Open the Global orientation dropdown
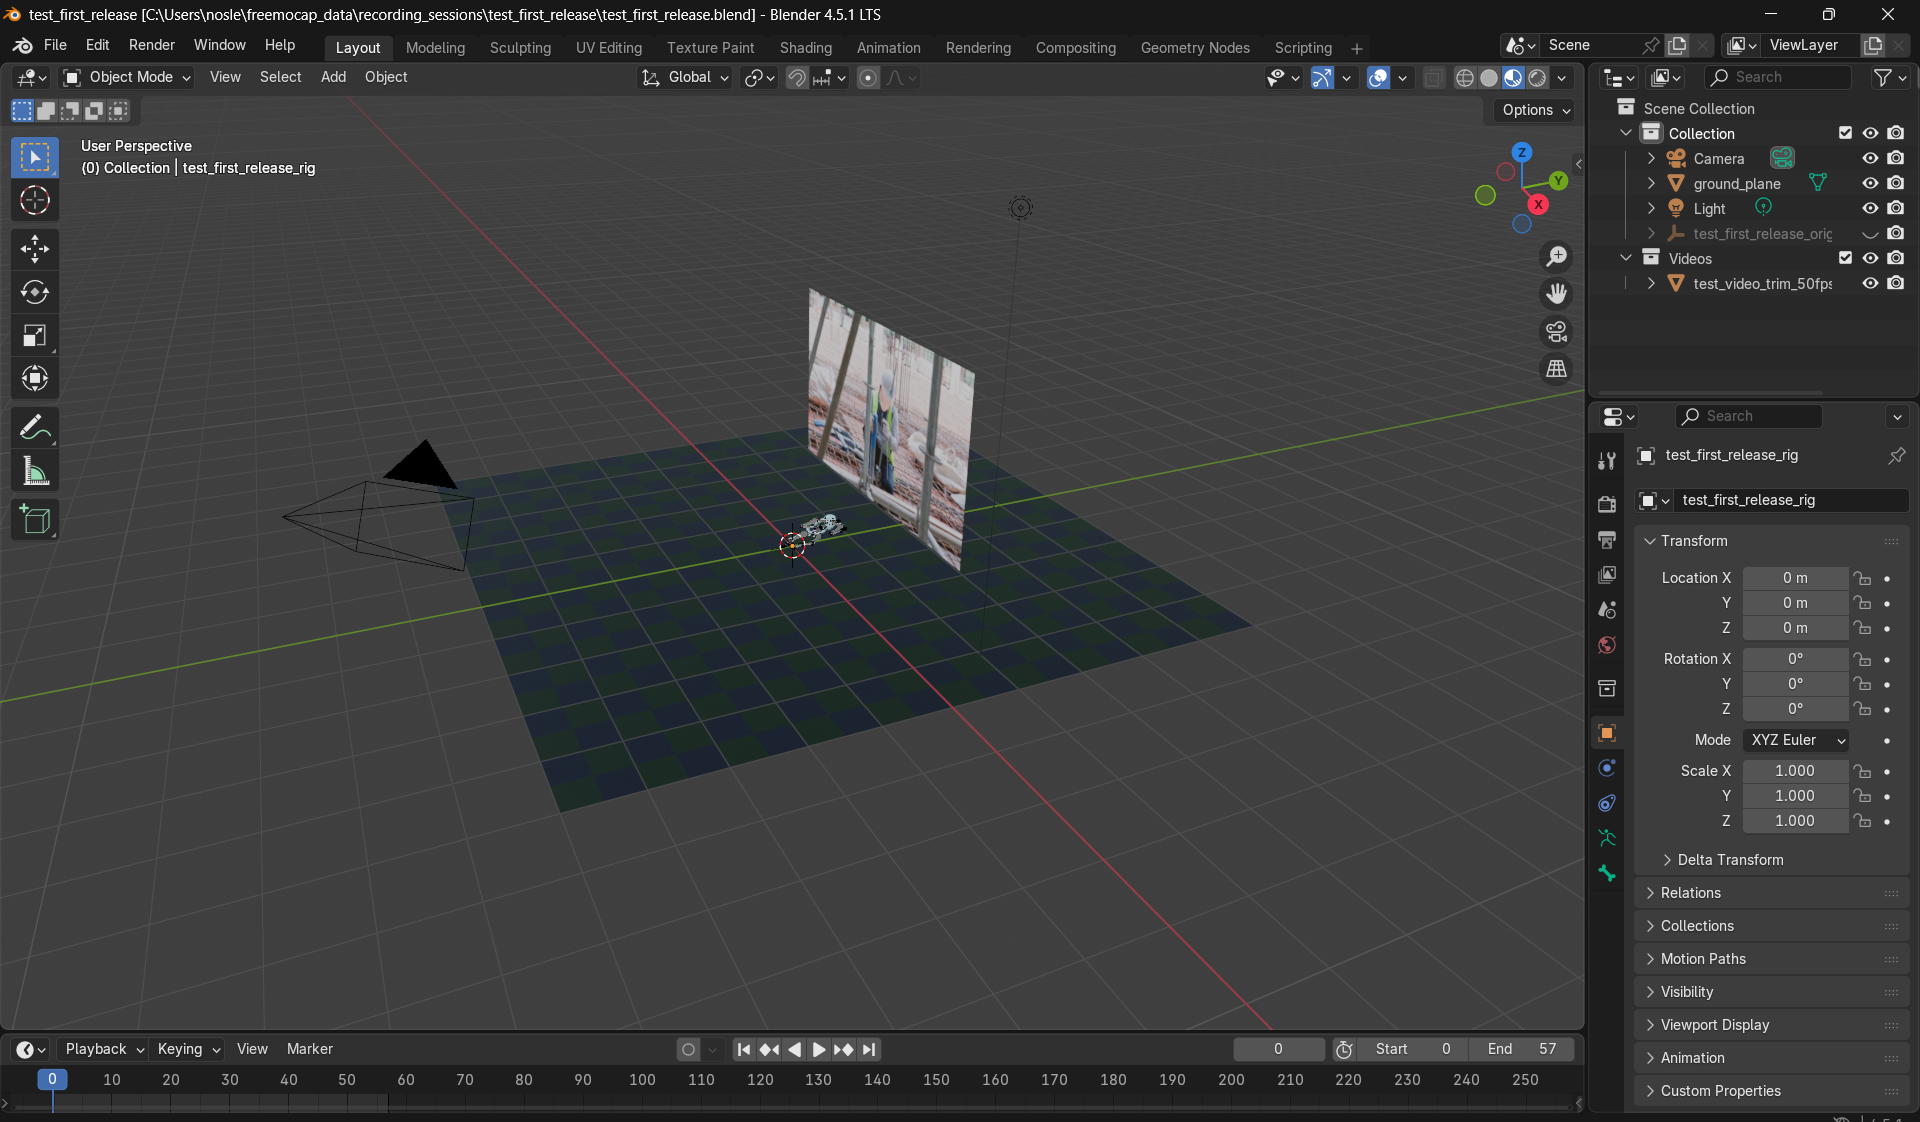The width and height of the screenshot is (1920, 1122). 684,77
